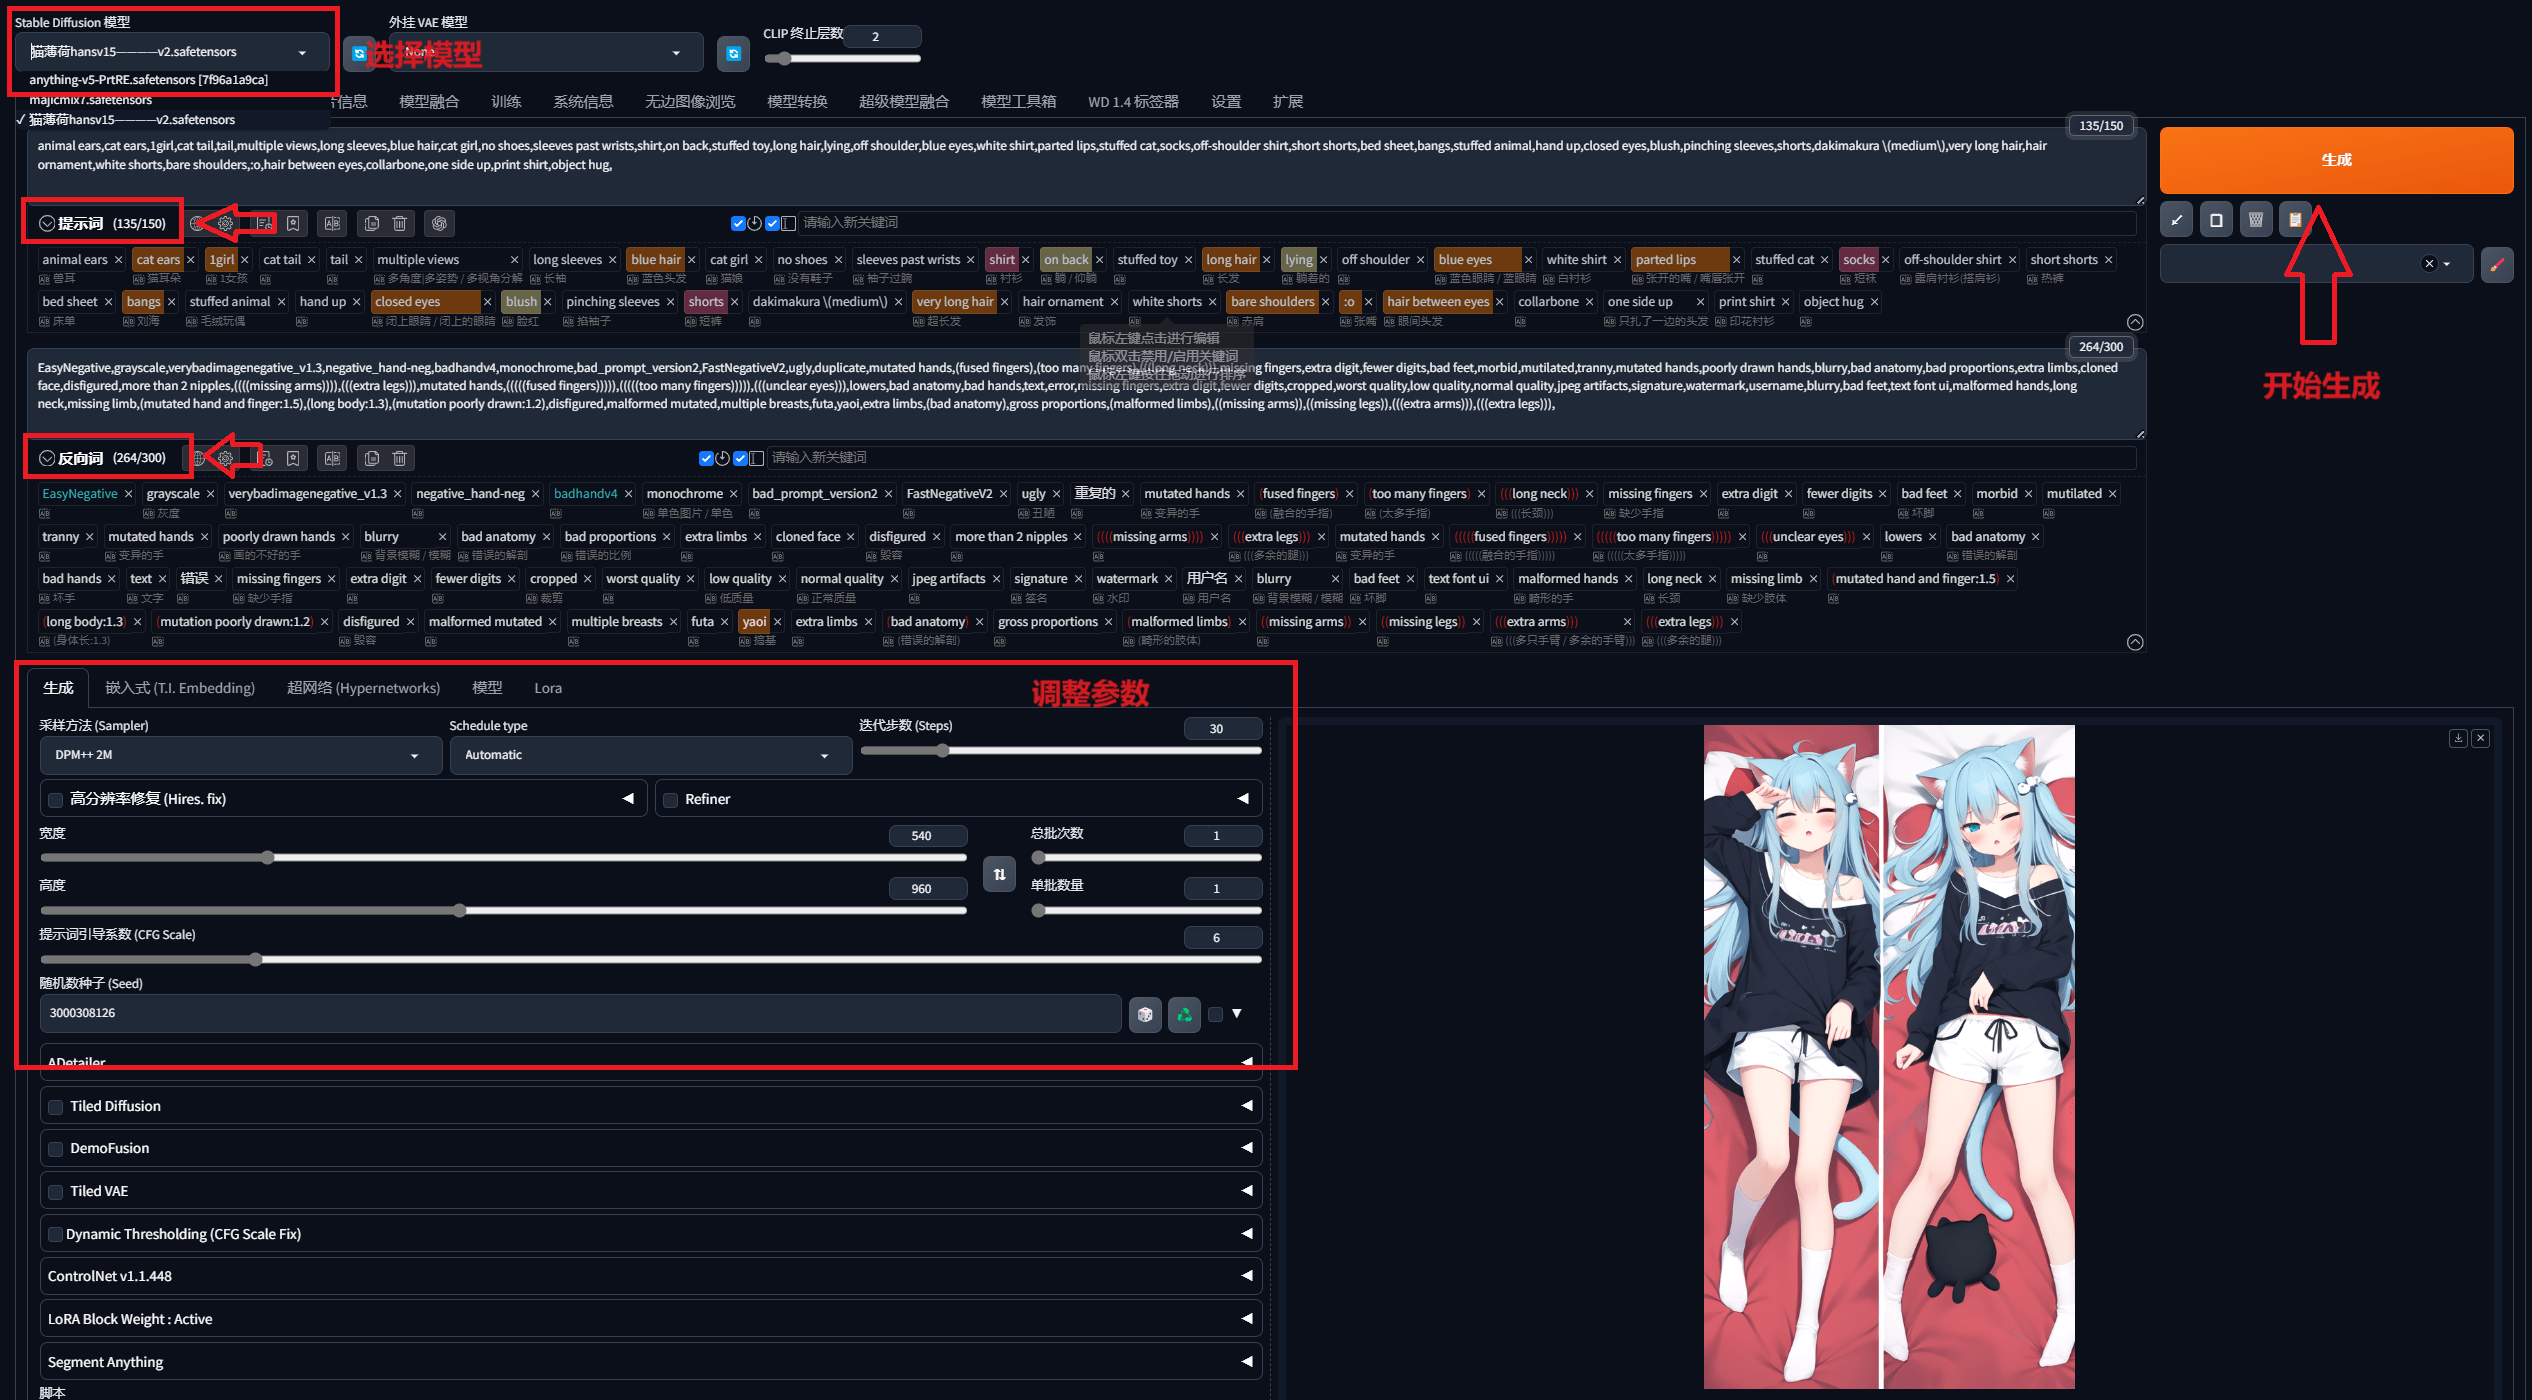Click the paintbrush edit styles icon
Viewport: 2532px width, 1400px height.
(2497, 264)
